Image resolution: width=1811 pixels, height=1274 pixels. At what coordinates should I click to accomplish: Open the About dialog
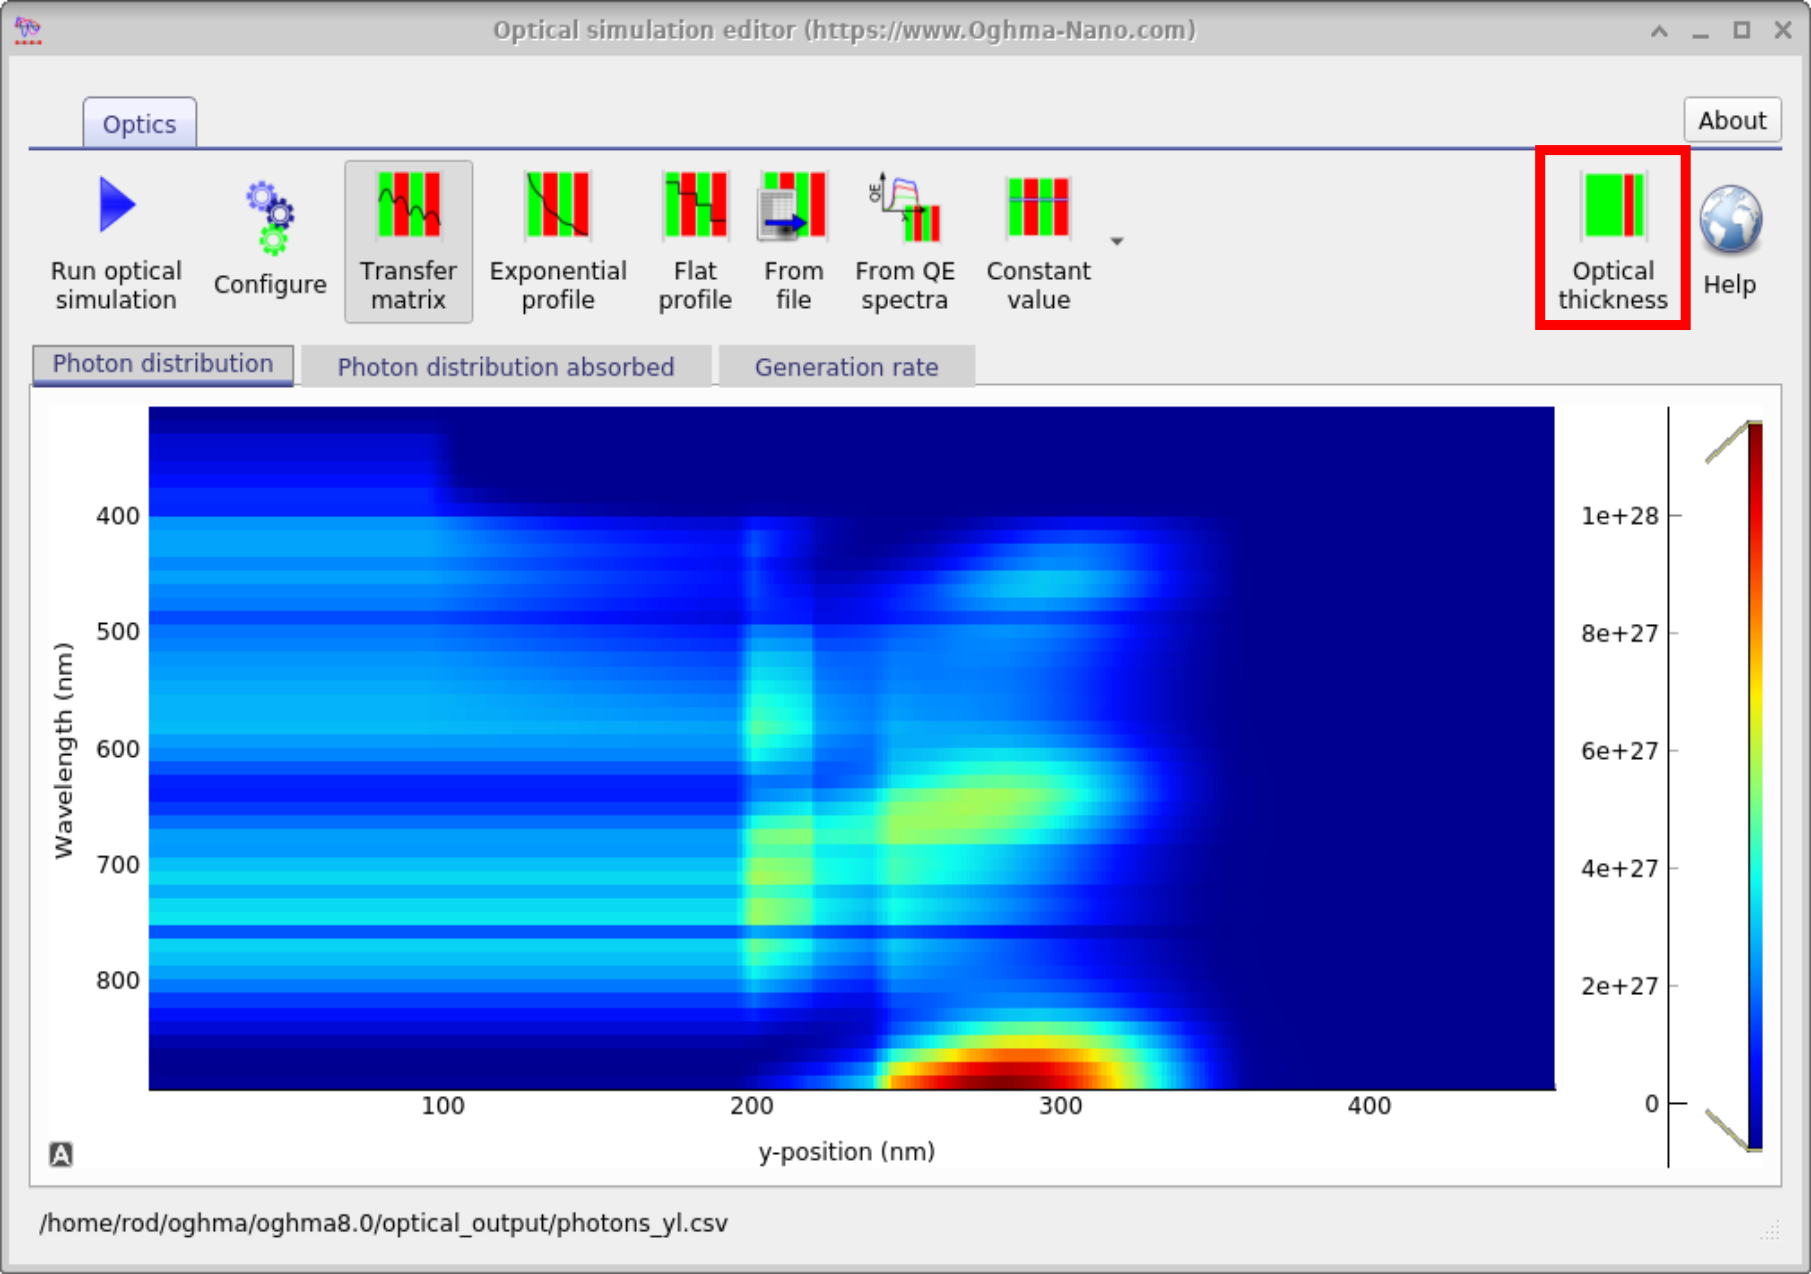[x=1731, y=119]
